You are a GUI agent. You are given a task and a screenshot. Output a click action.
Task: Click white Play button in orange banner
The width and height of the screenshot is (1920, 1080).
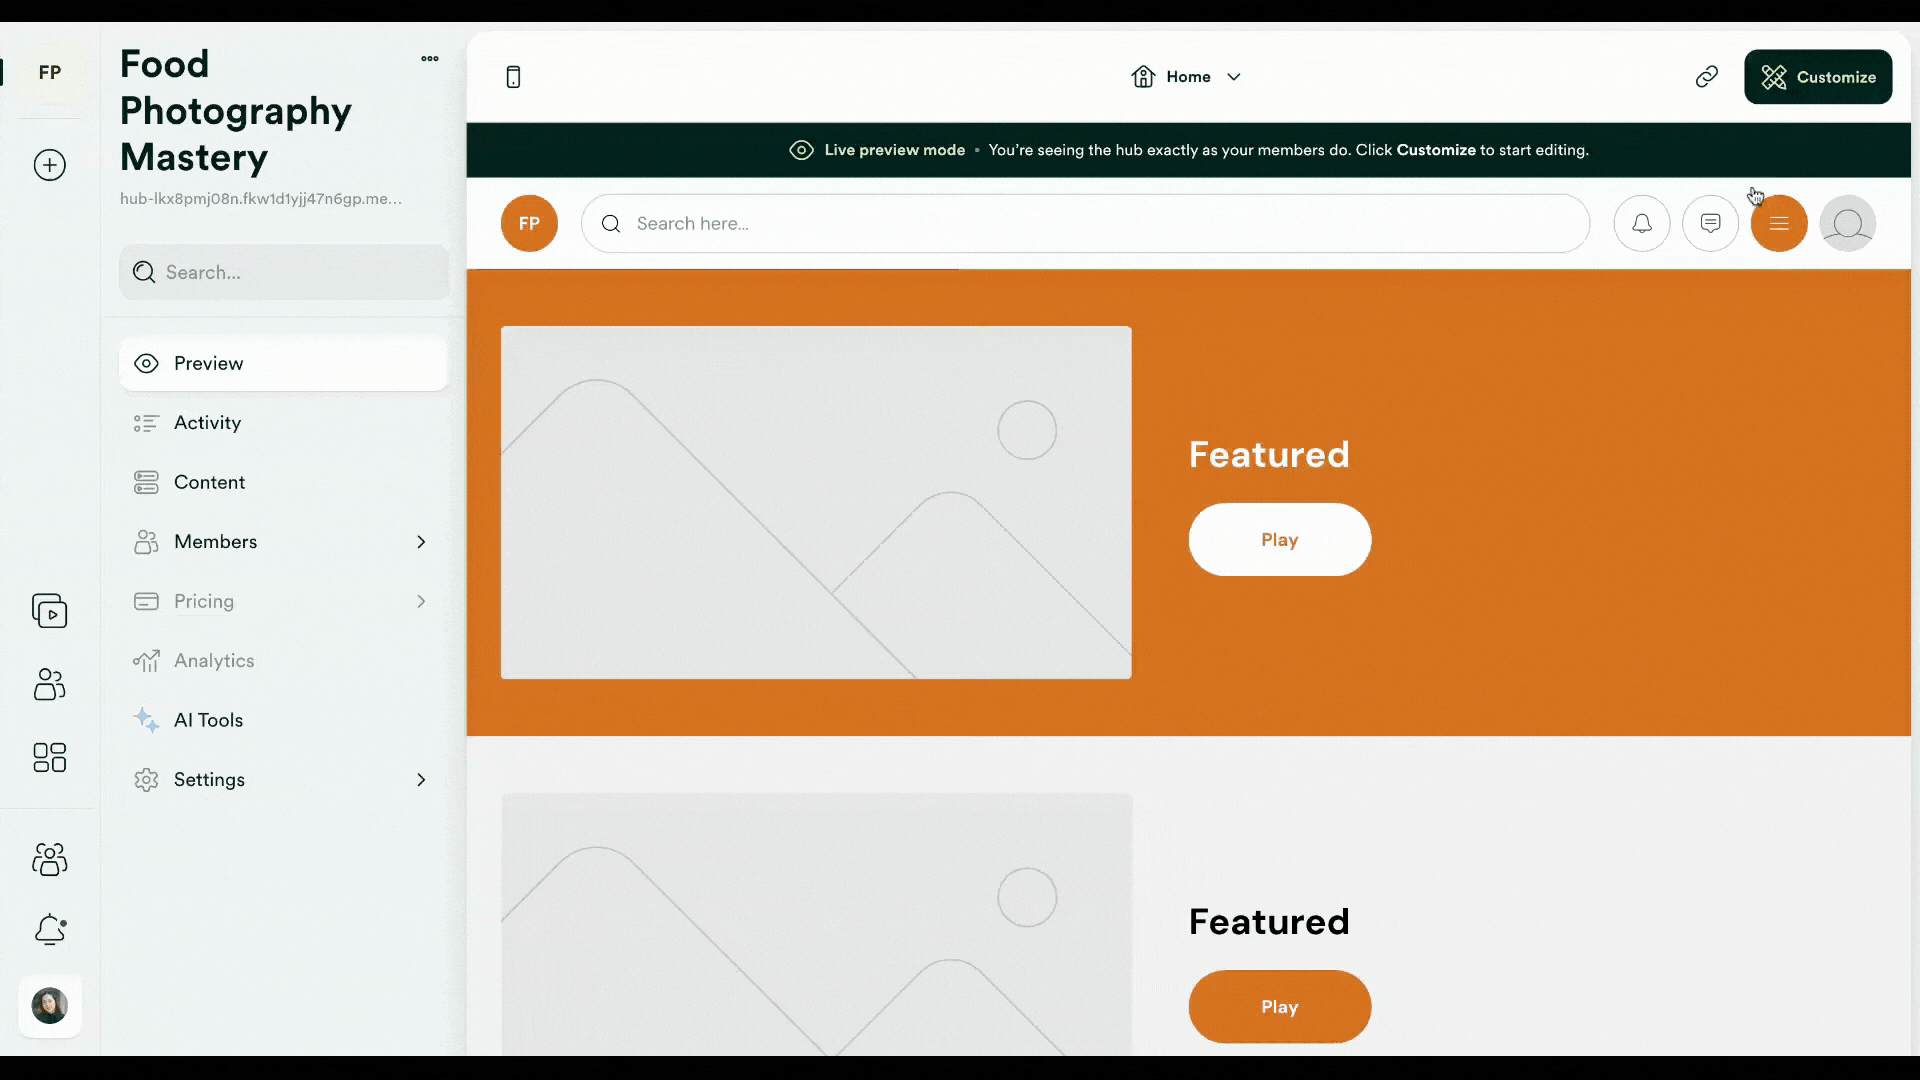[1279, 540]
